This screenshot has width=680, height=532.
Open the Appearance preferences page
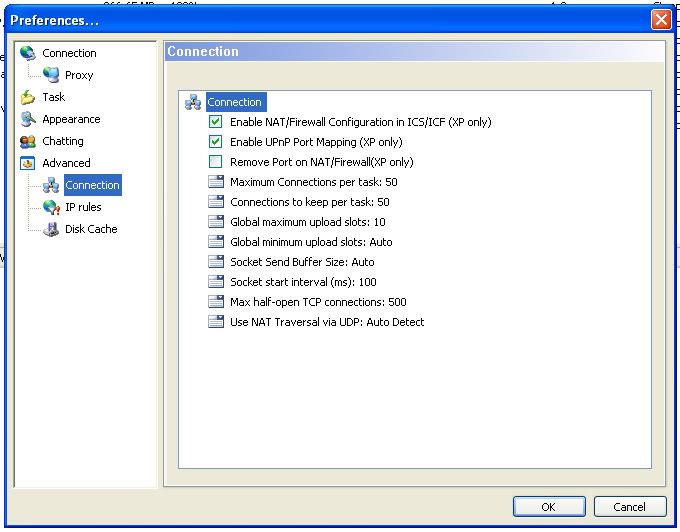click(71, 119)
